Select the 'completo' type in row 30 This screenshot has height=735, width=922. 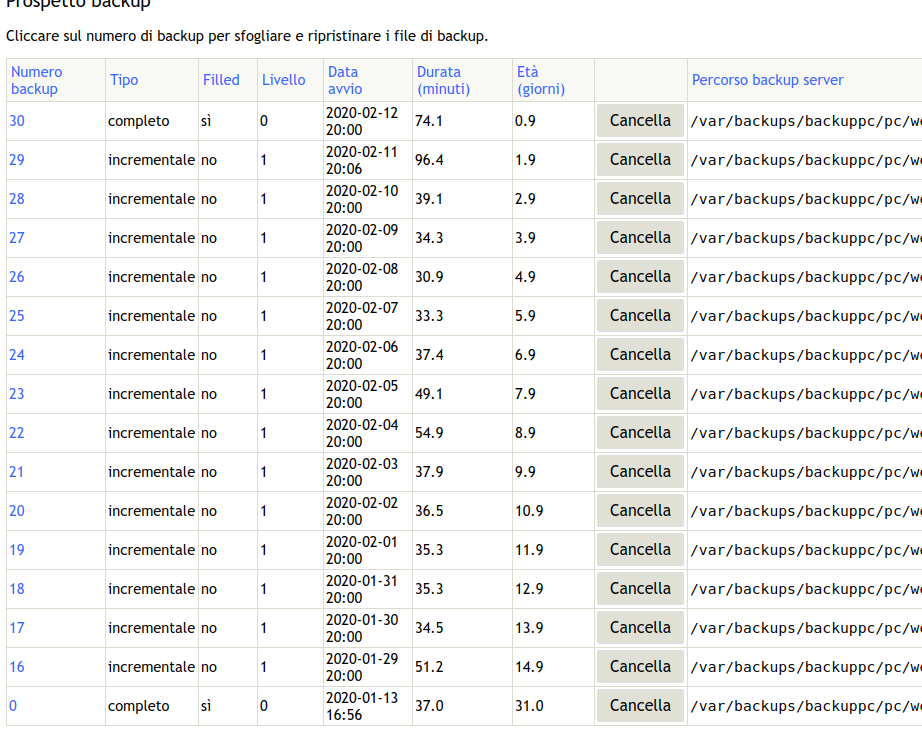coord(139,121)
